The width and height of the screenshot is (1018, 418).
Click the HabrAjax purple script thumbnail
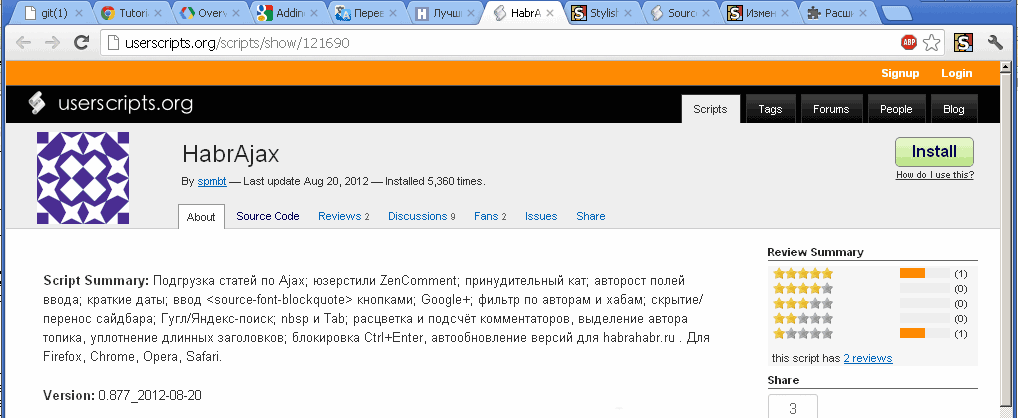(82, 178)
